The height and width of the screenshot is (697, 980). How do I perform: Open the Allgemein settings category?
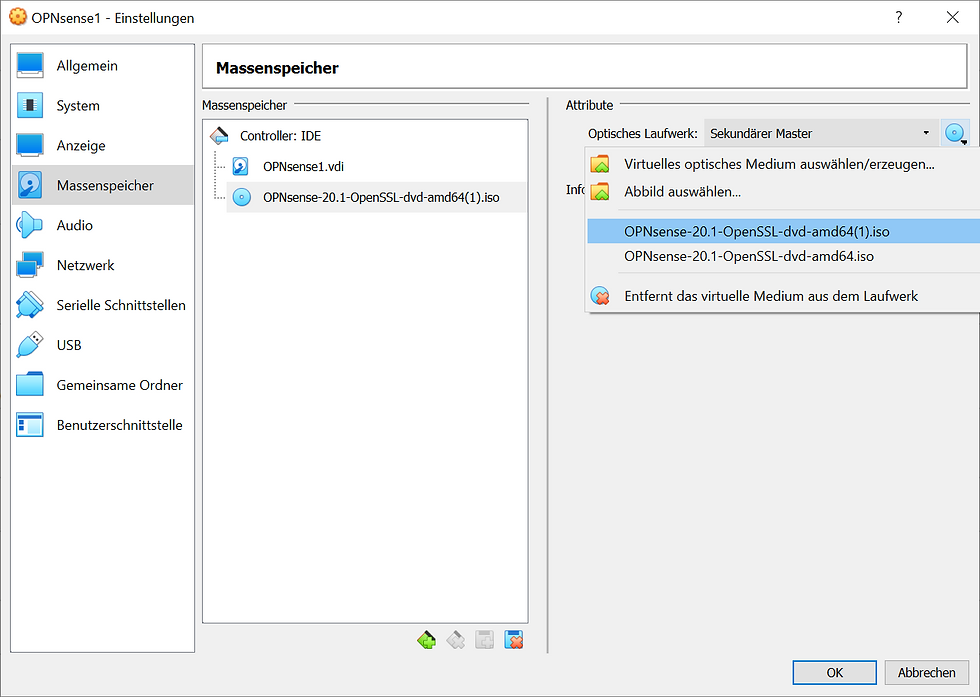[x=102, y=66]
